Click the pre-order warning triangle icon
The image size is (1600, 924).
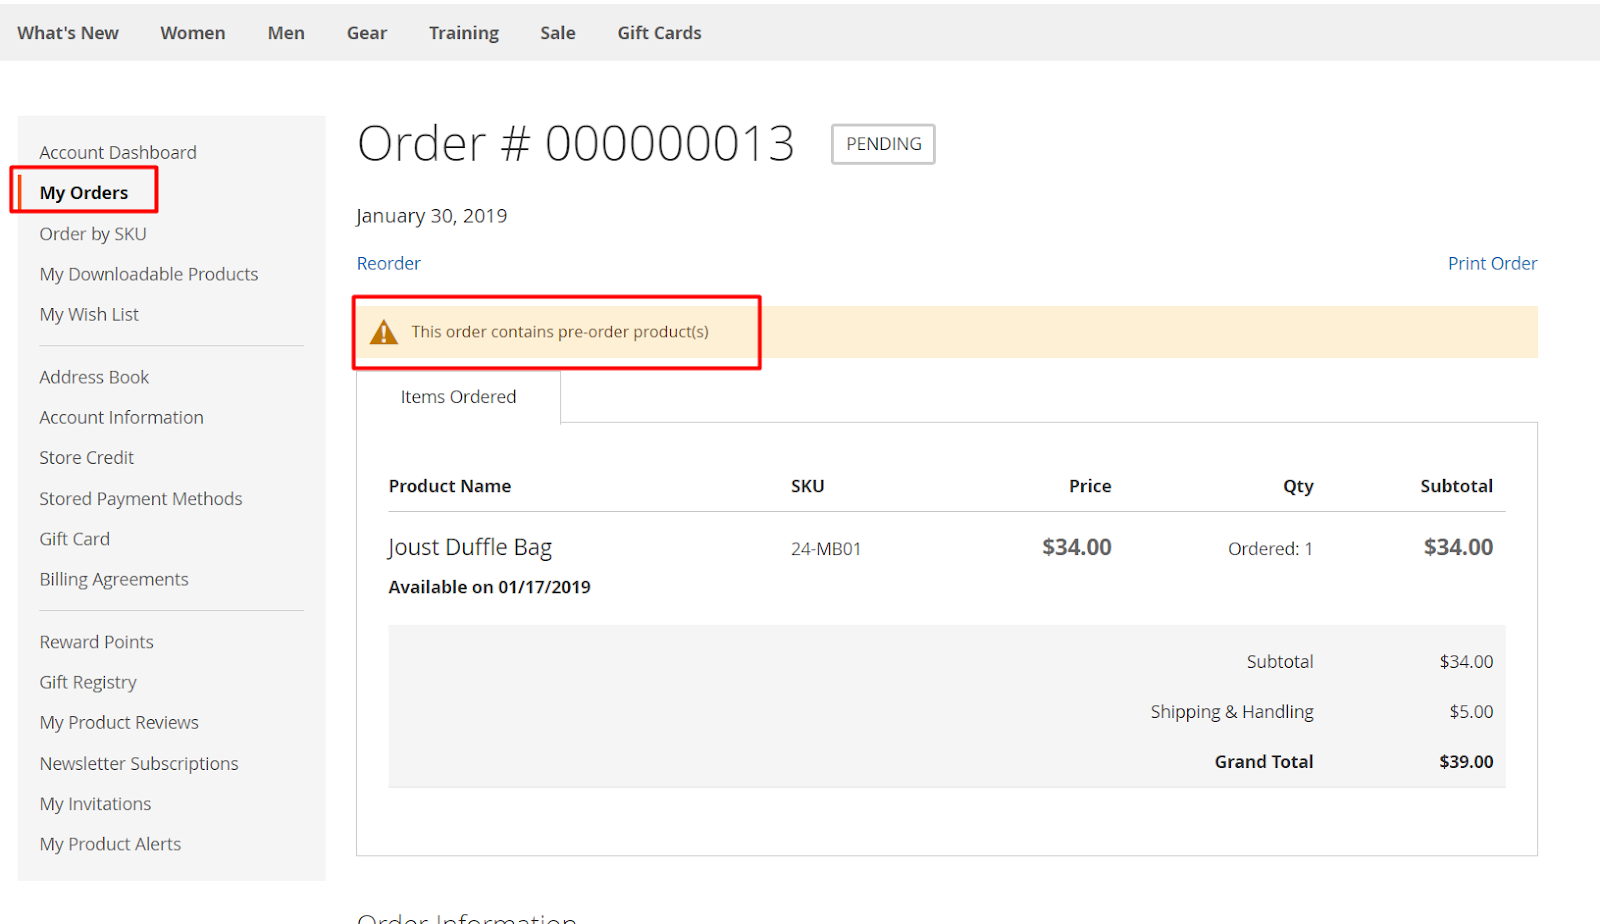coord(384,332)
